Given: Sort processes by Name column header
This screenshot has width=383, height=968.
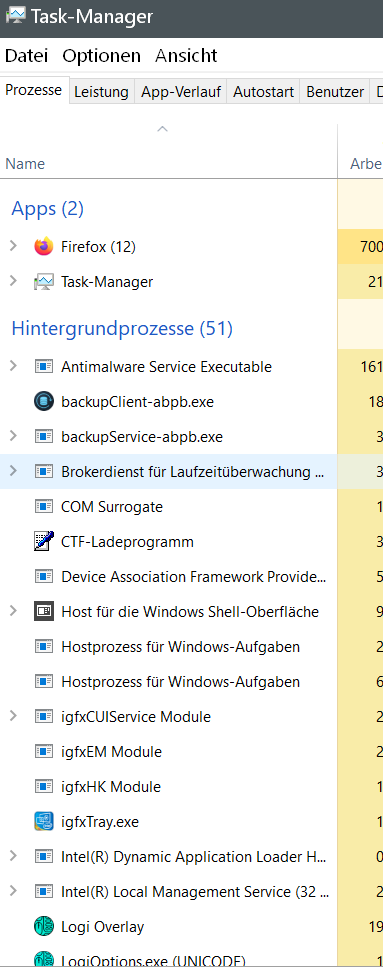Looking at the screenshot, I should coord(169,163).
